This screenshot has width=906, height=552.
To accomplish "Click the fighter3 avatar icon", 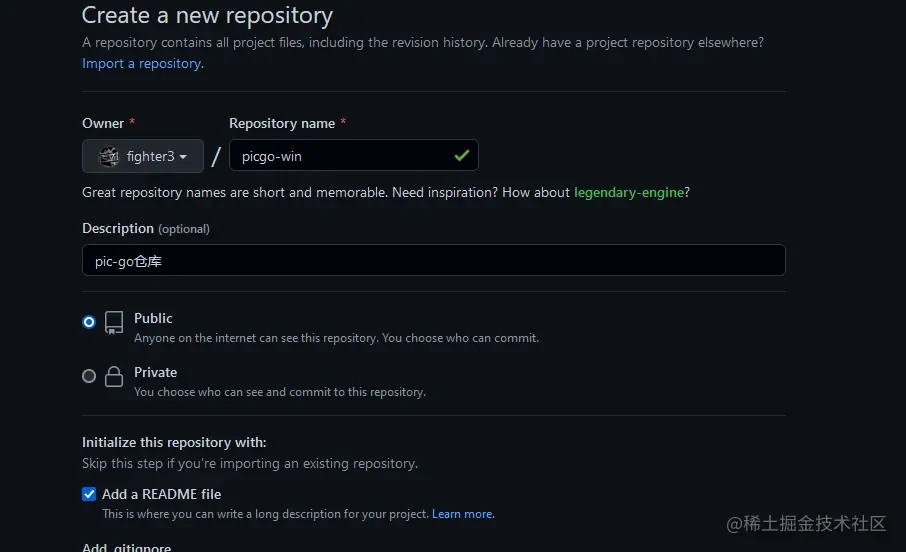I will pyautogui.click(x=109, y=157).
